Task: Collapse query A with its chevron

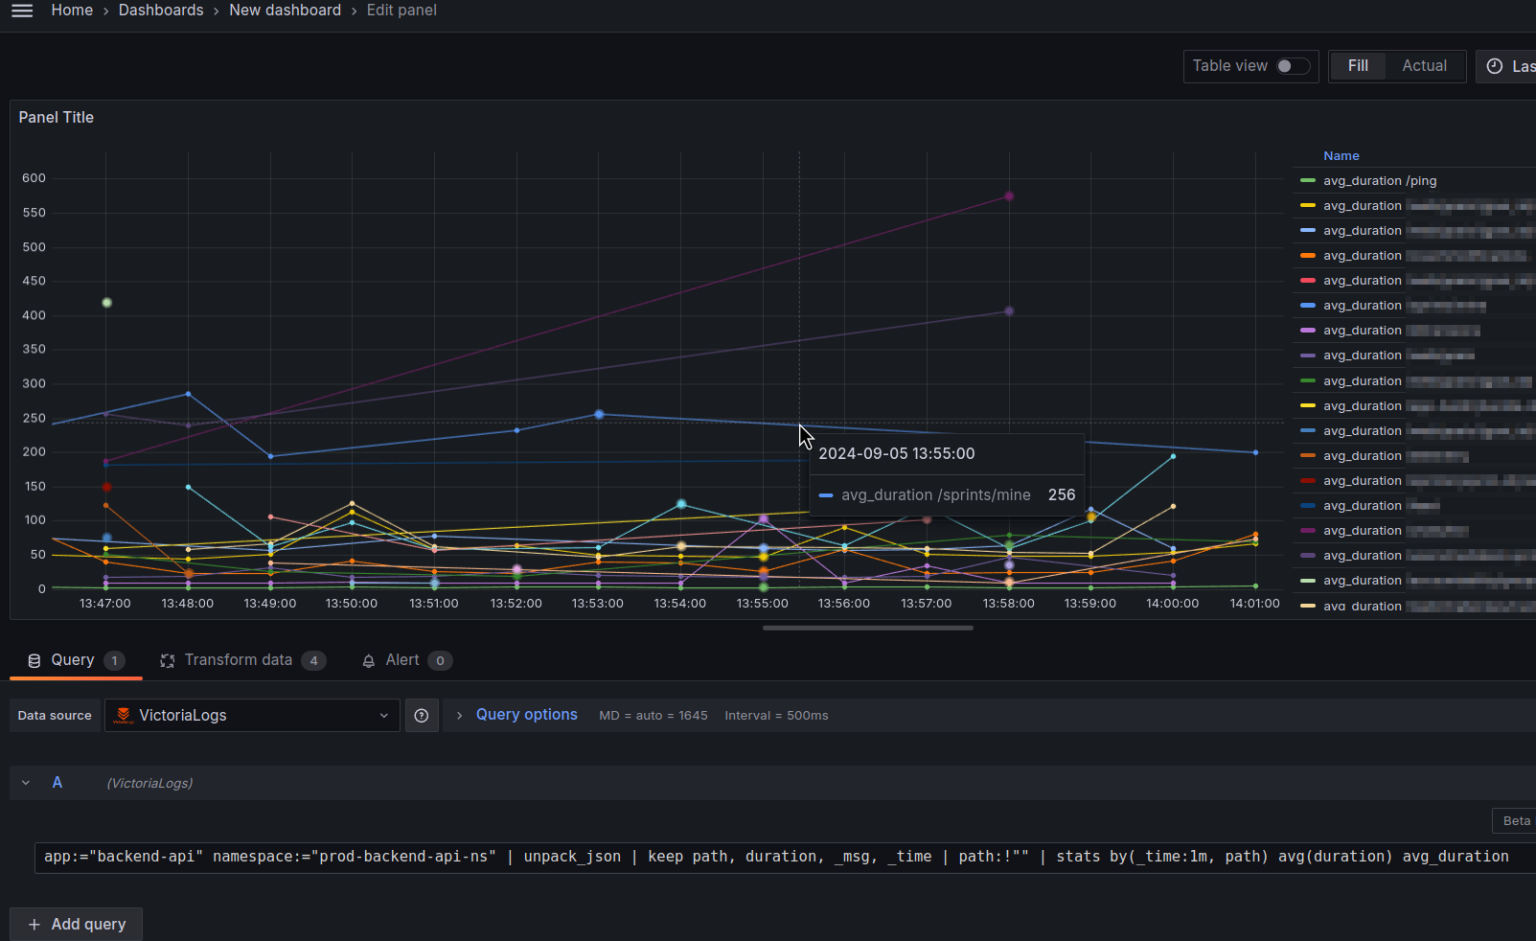Action: tap(25, 782)
